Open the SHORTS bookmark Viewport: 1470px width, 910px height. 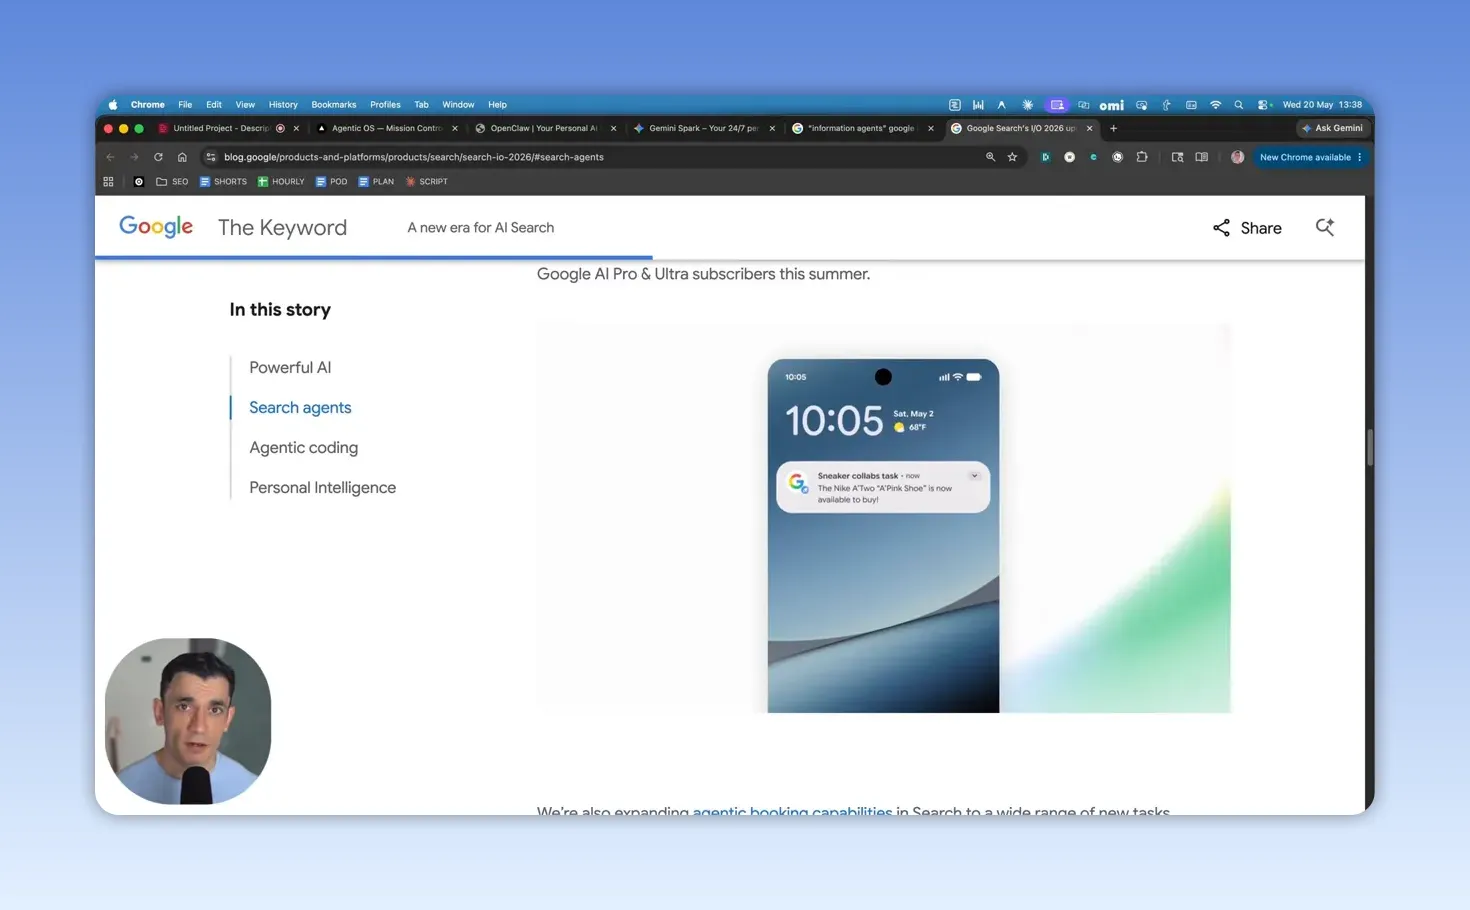(x=223, y=182)
